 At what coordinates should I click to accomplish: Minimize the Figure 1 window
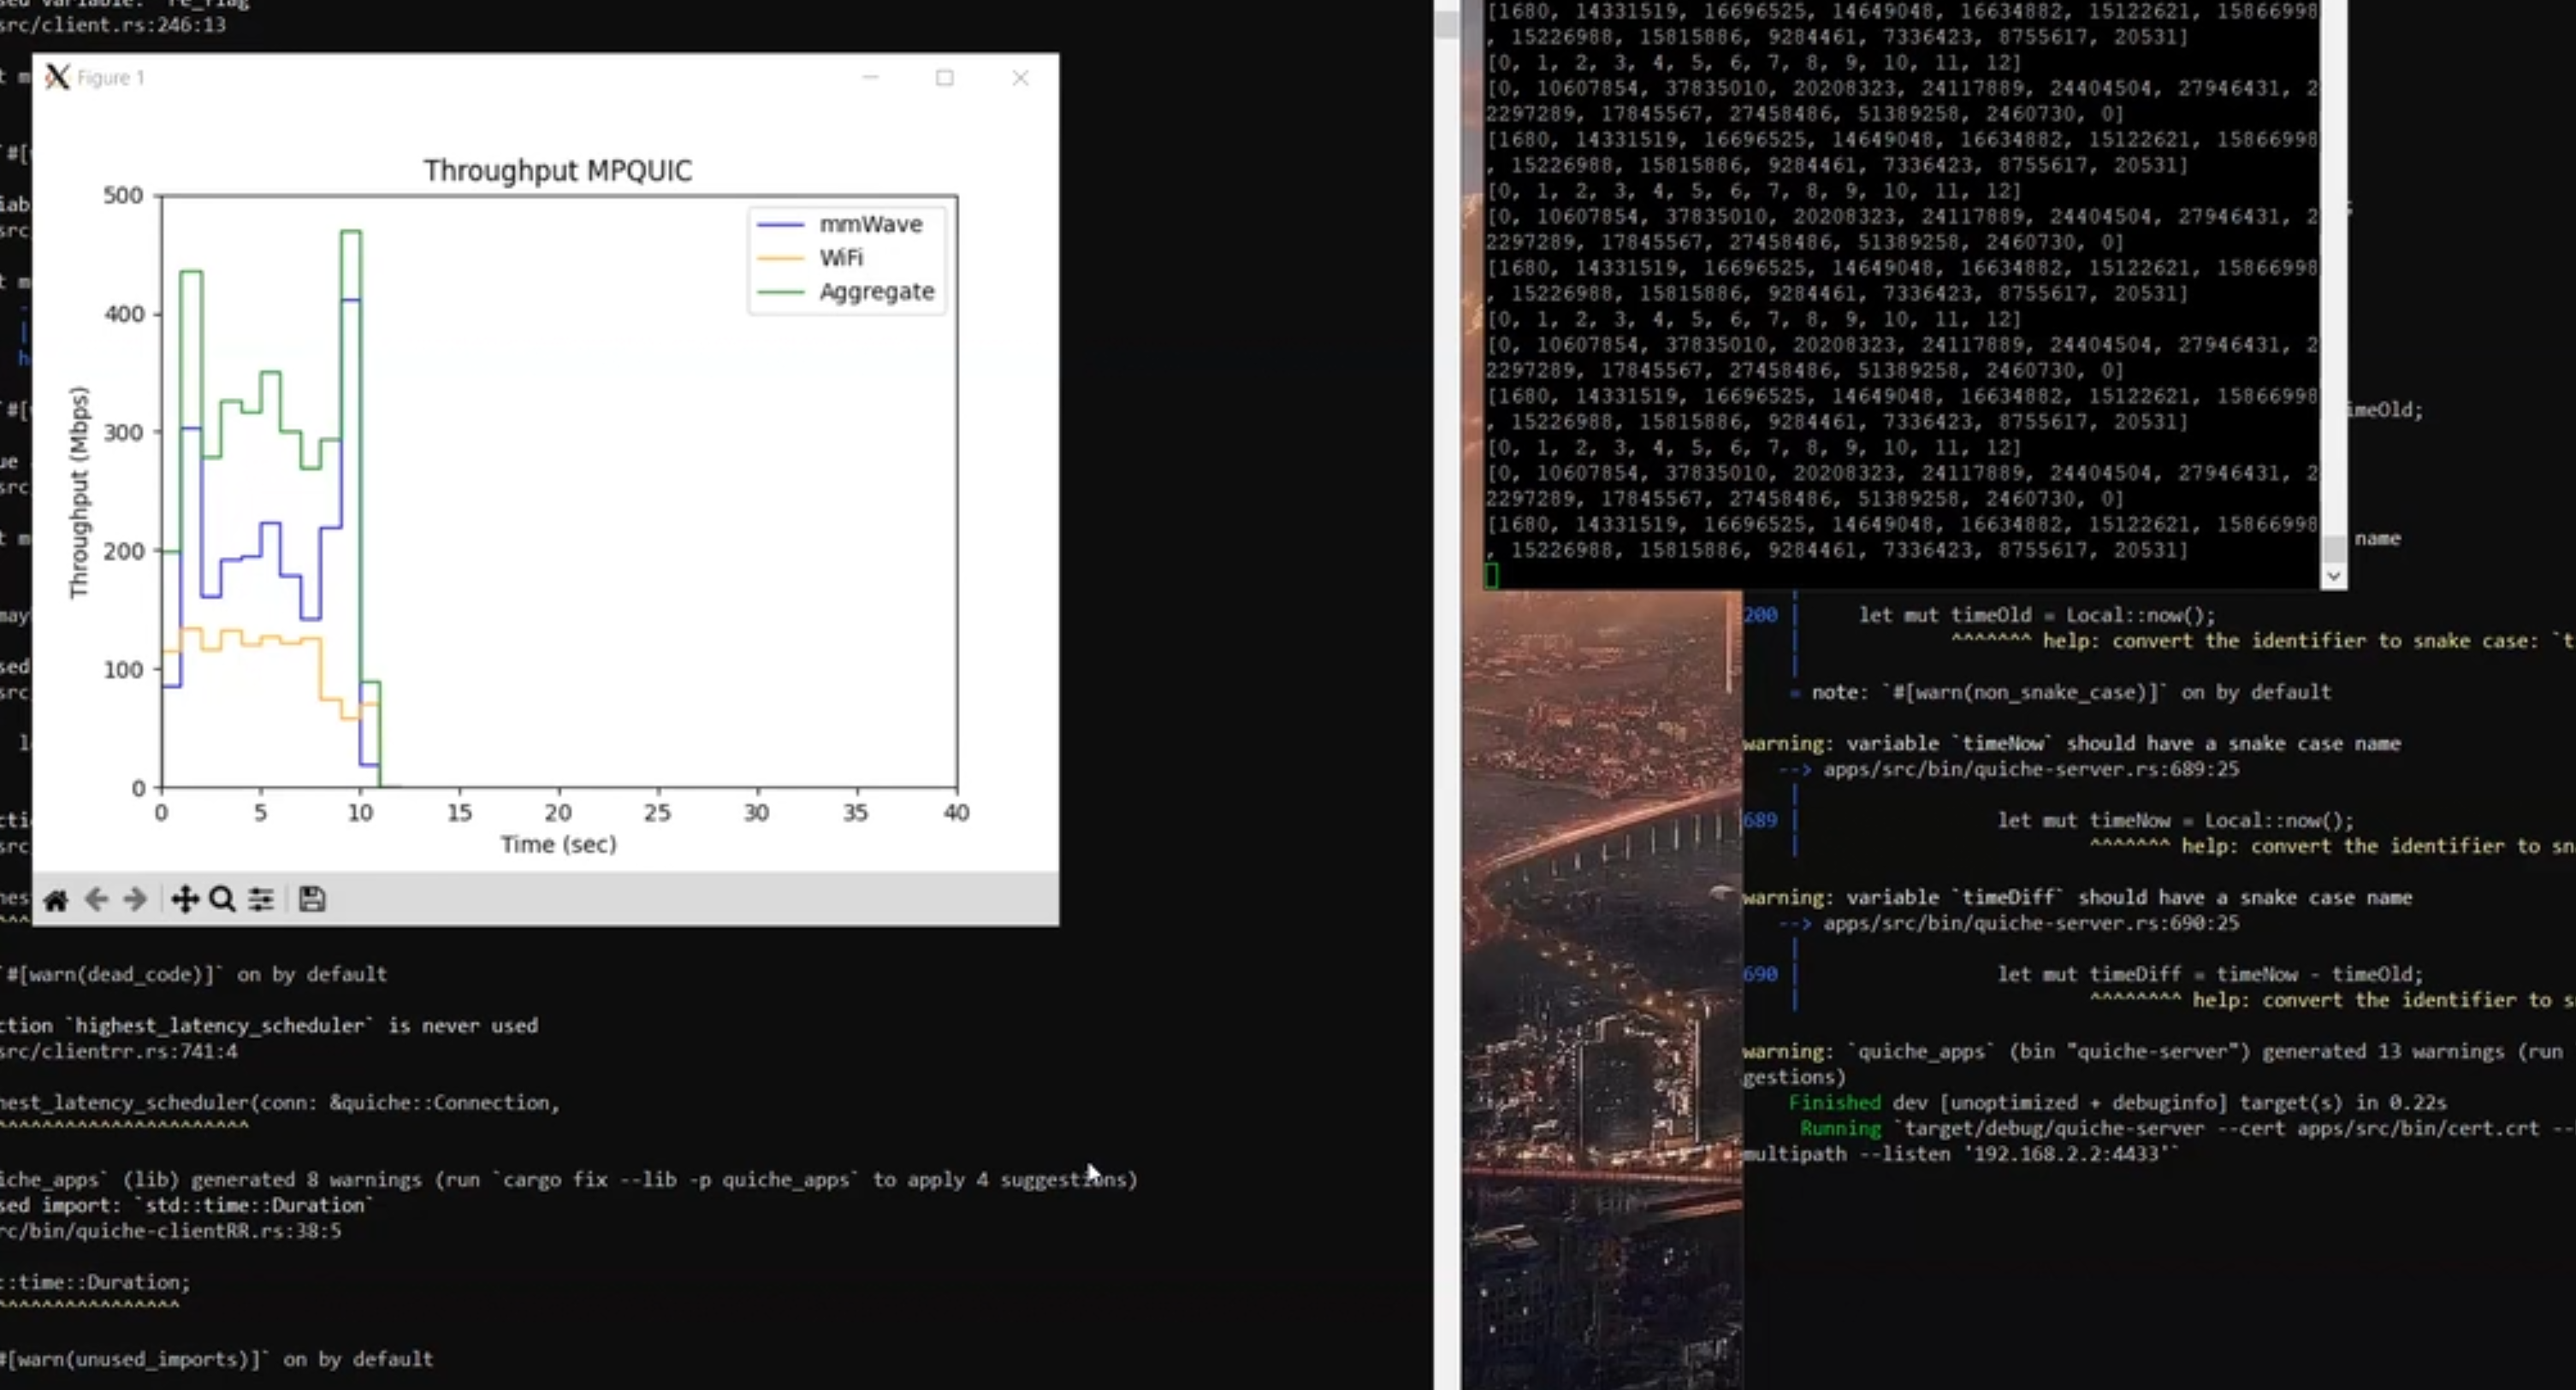click(x=870, y=78)
